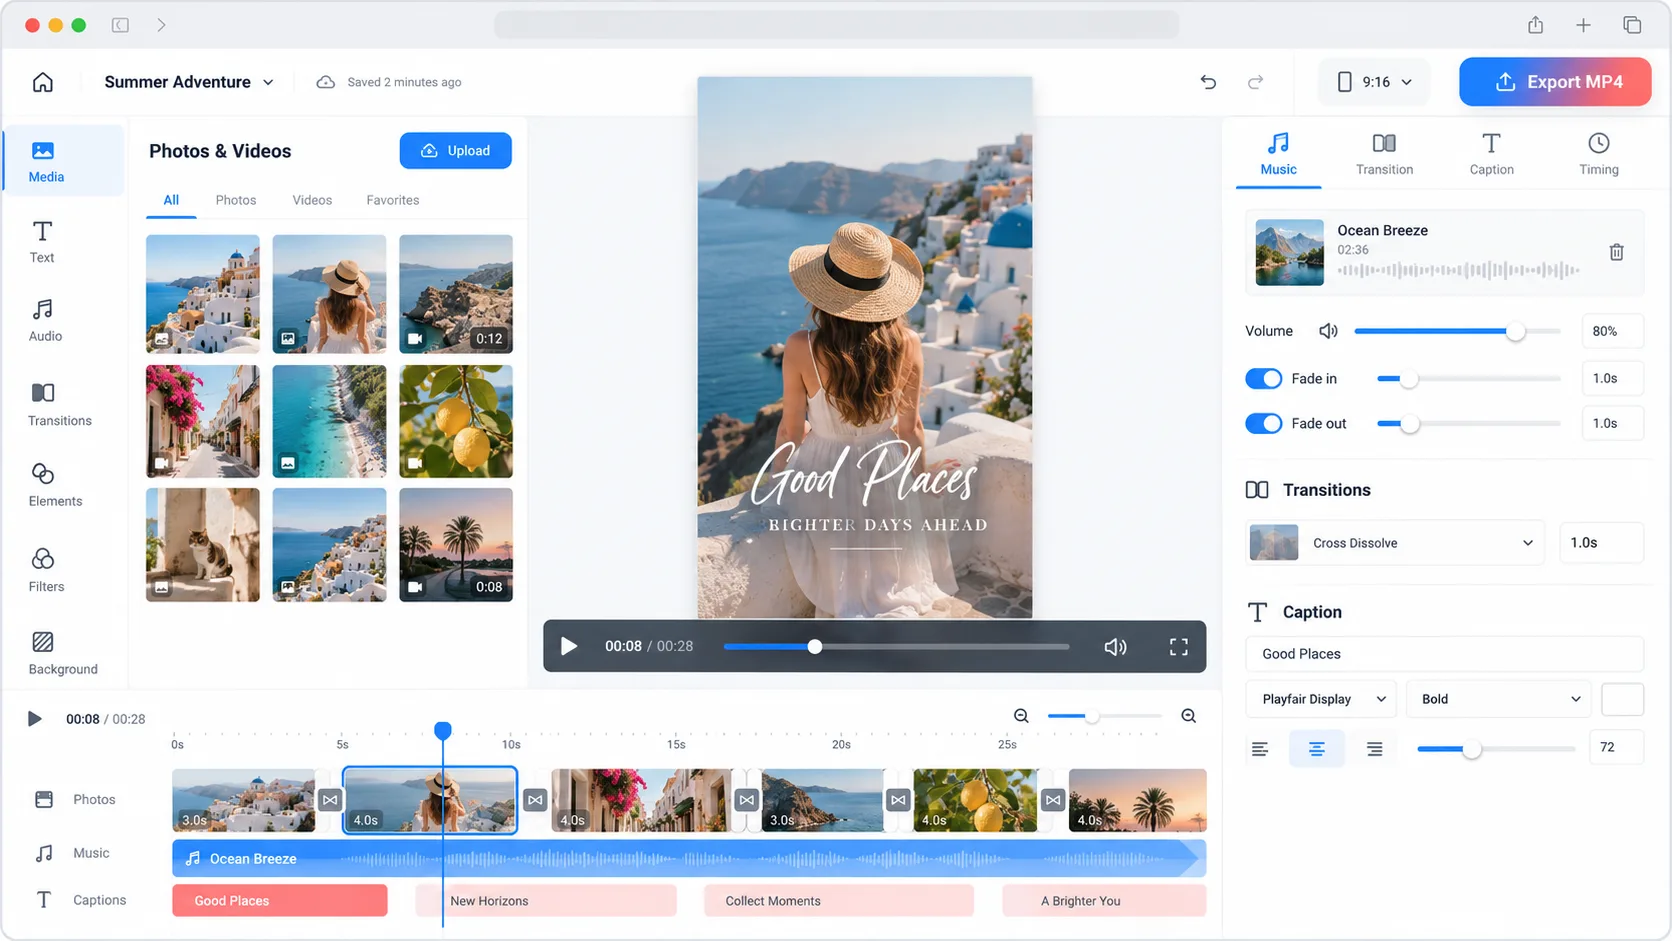Zoom out the timeline
Screen dimensions: 1672x941
pyautogui.click(x=1021, y=716)
